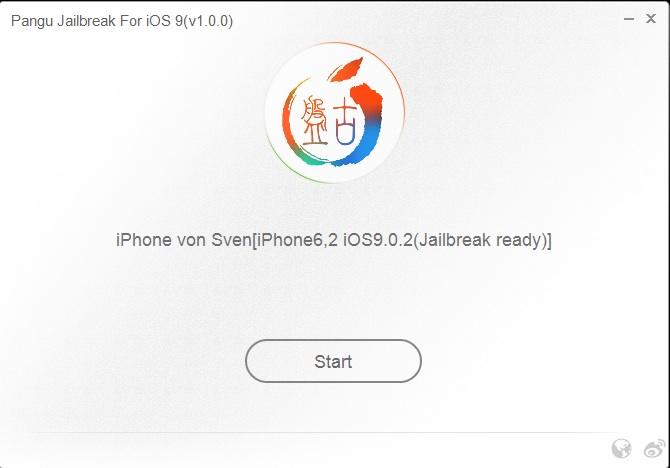Viewport: 670px width, 468px height.
Task: Open the globe website icon
Action: pos(621,449)
